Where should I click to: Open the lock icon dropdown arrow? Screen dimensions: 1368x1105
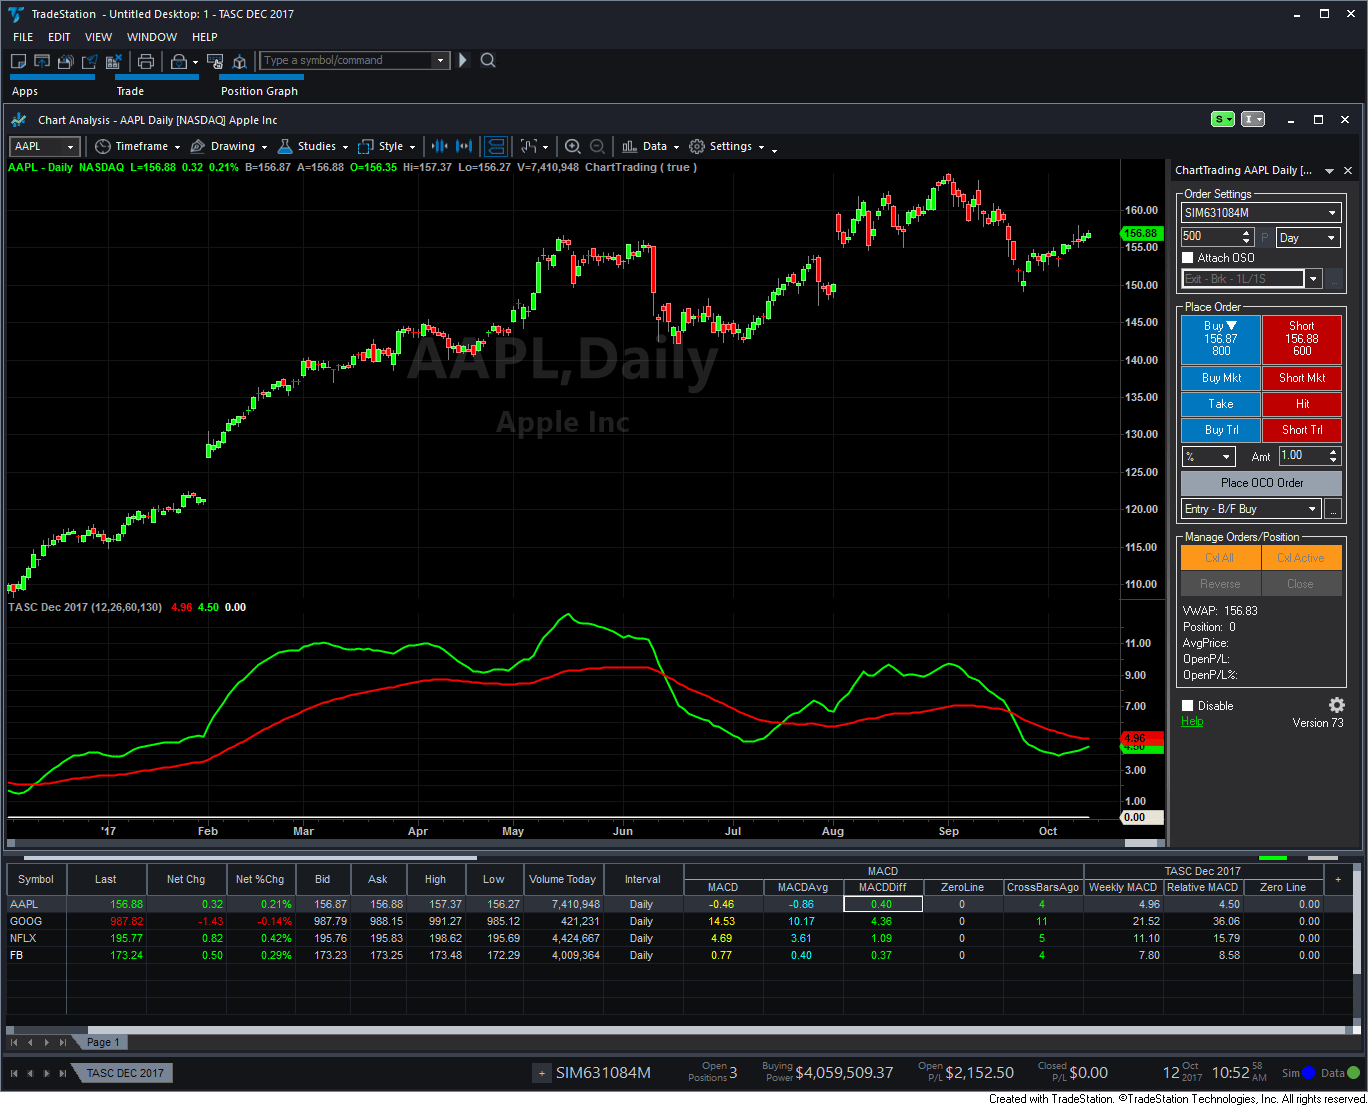(195, 62)
